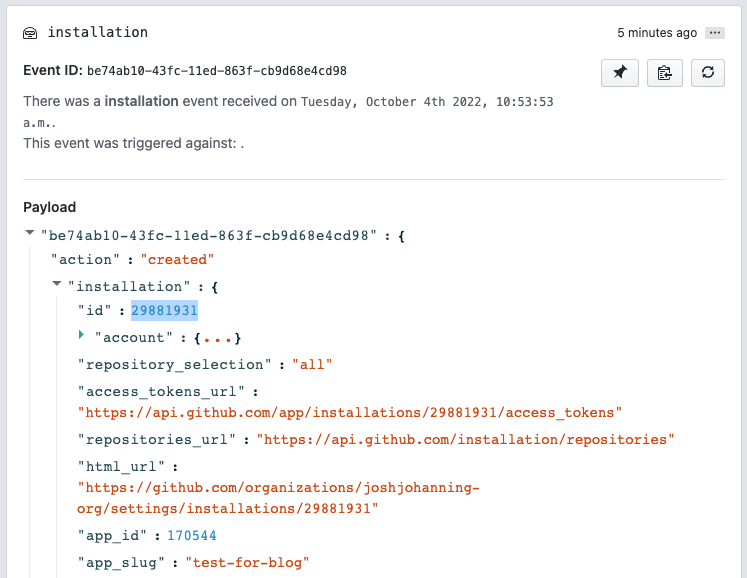Expand the "account" node
This screenshot has width=747, height=578.
tap(83, 337)
